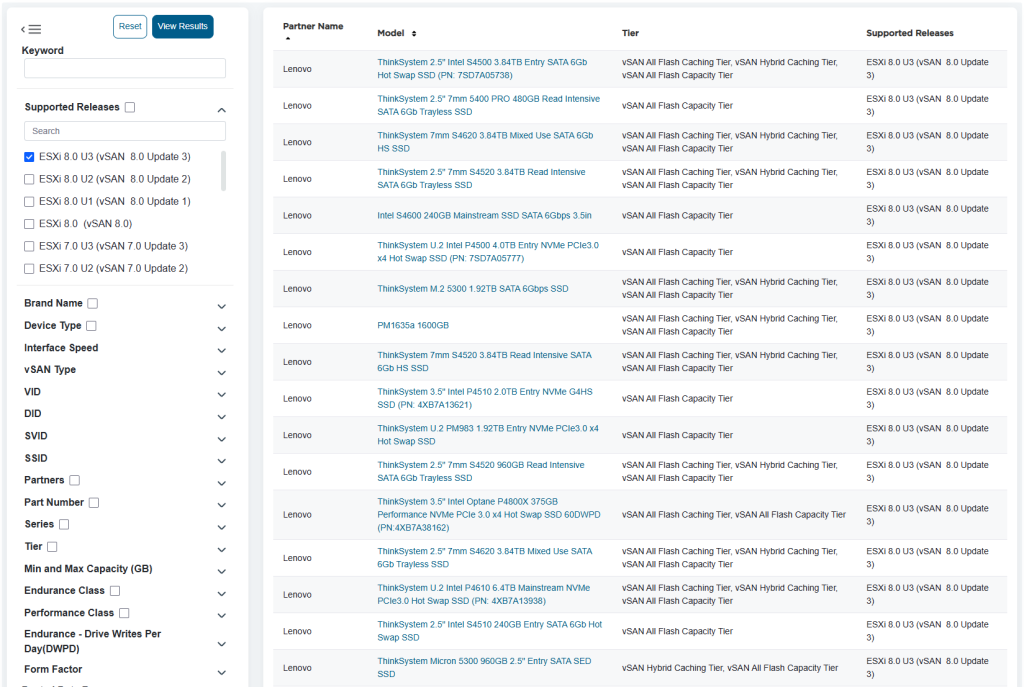This screenshot has width=1024, height=687.
Task: Focus the Keyword input field
Action: tap(125, 68)
